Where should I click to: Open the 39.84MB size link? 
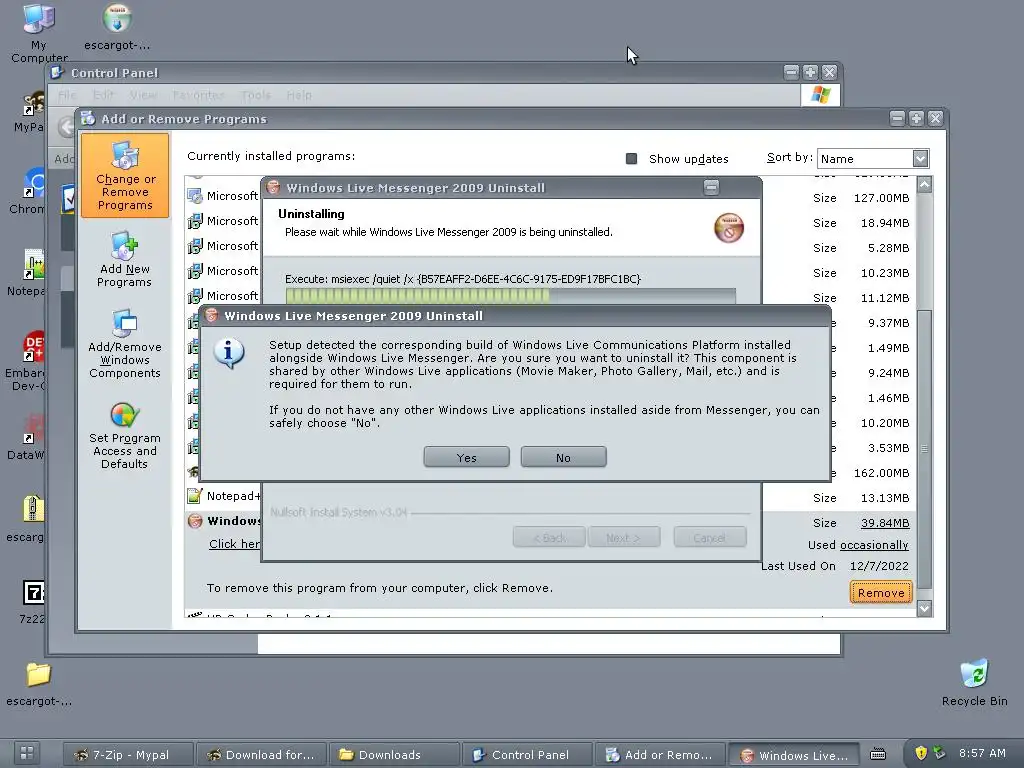pyautogui.click(x=885, y=523)
